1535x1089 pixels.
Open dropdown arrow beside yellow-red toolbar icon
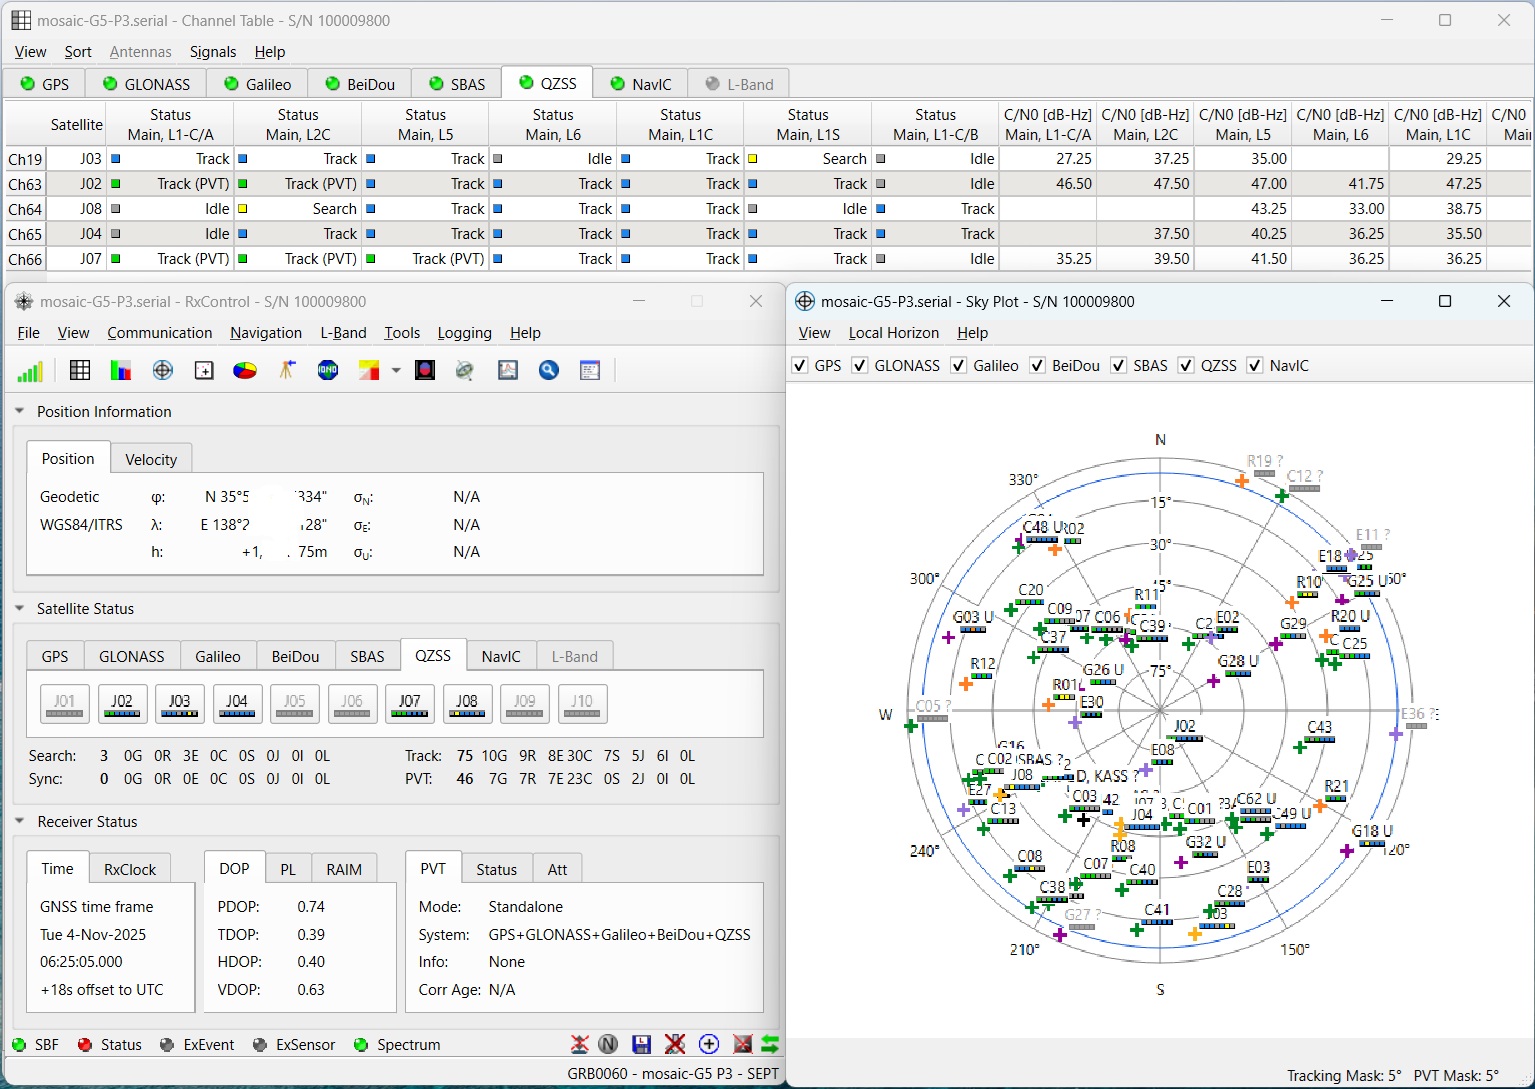coord(396,371)
